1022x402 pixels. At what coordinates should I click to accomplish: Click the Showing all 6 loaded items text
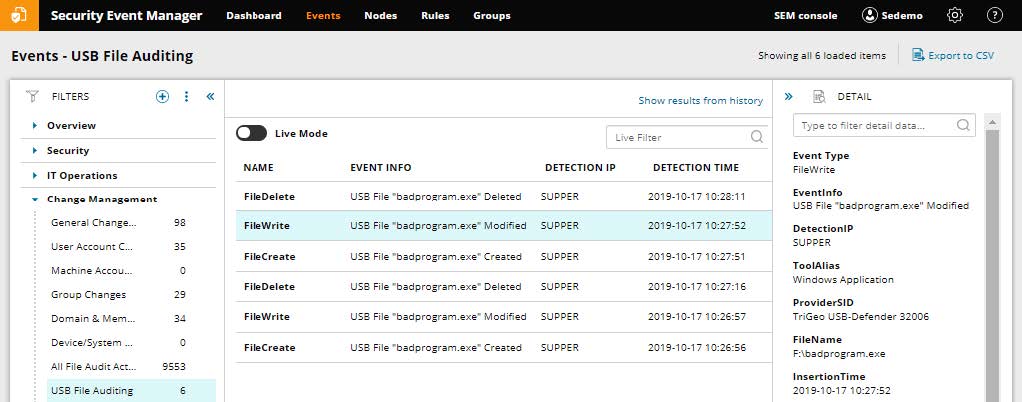(822, 55)
